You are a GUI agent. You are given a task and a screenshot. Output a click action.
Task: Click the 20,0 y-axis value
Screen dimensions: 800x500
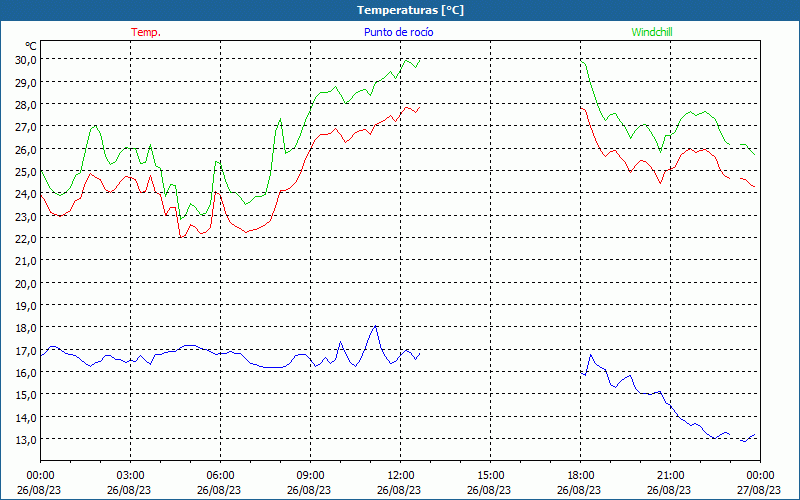(x=26, y=283)
